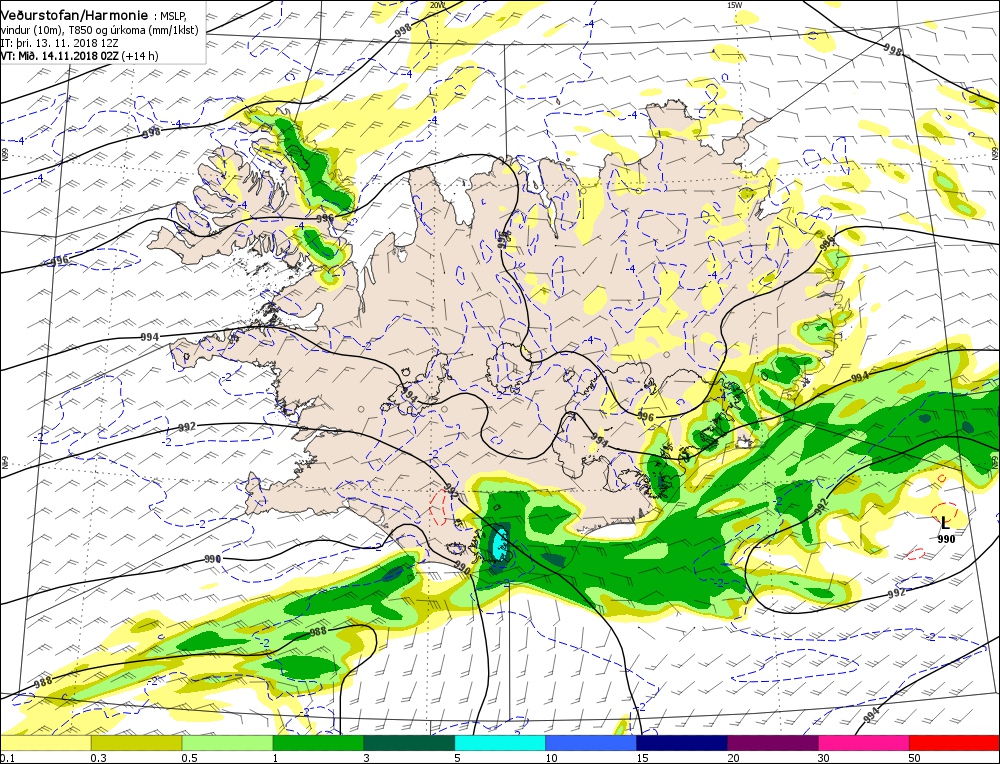The height and width of the screenshot is (764, 1000).
Task: Select the dark green 3–5 legend swatch
Action: [x=409, y=742]
